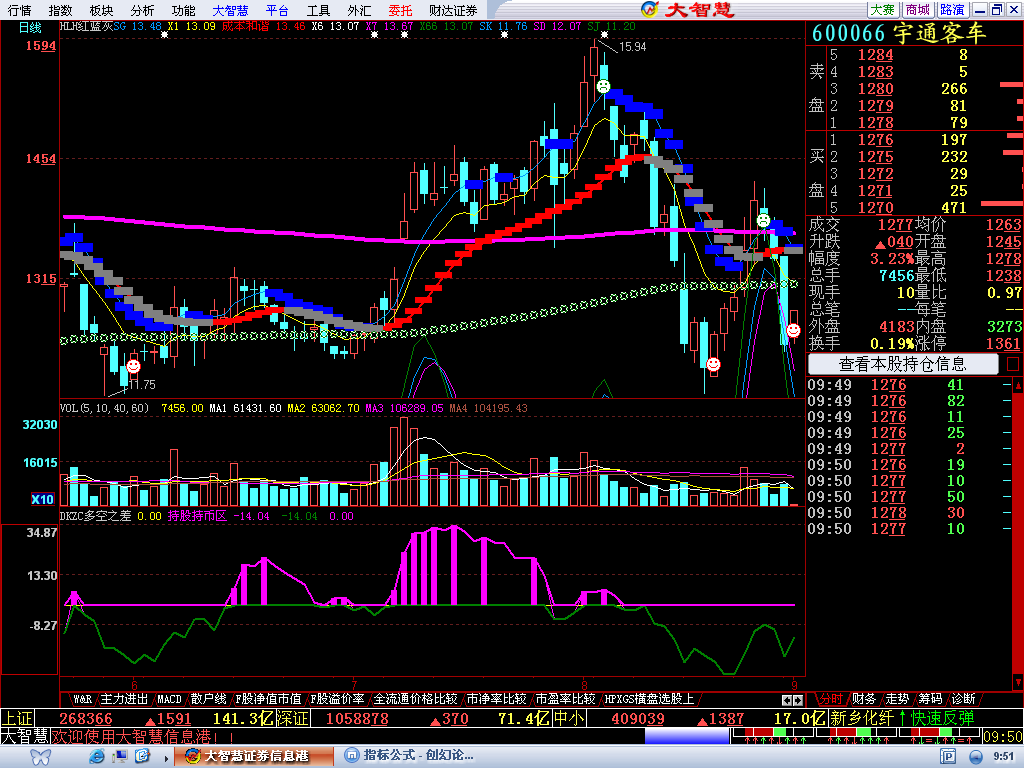
Task: Select the MACD indicator tab
Action: pos(169,699)
